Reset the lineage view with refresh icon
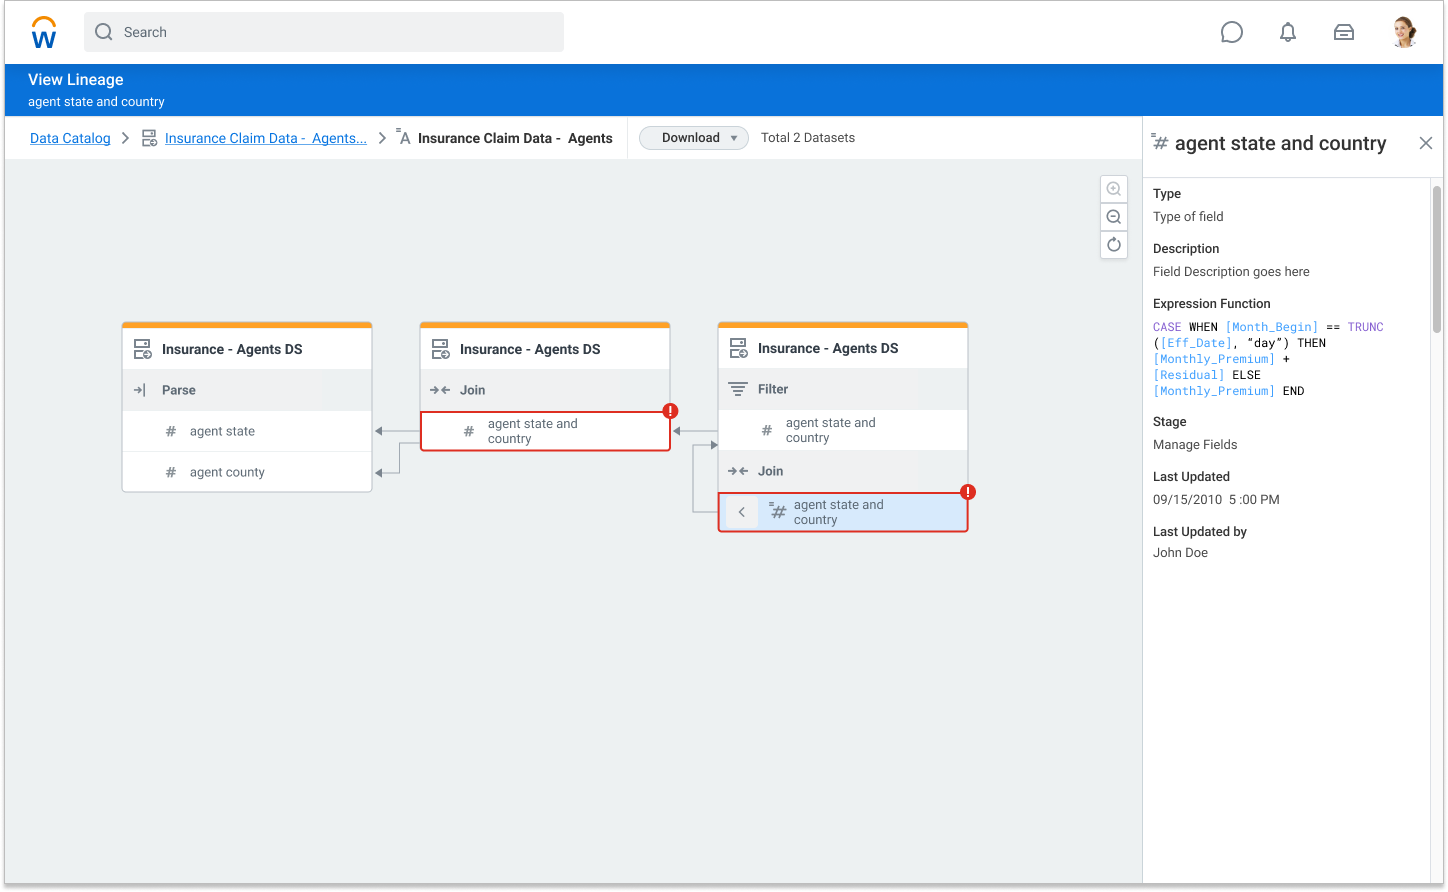This screenshot has height=892, width=1448. (1114, 245)
